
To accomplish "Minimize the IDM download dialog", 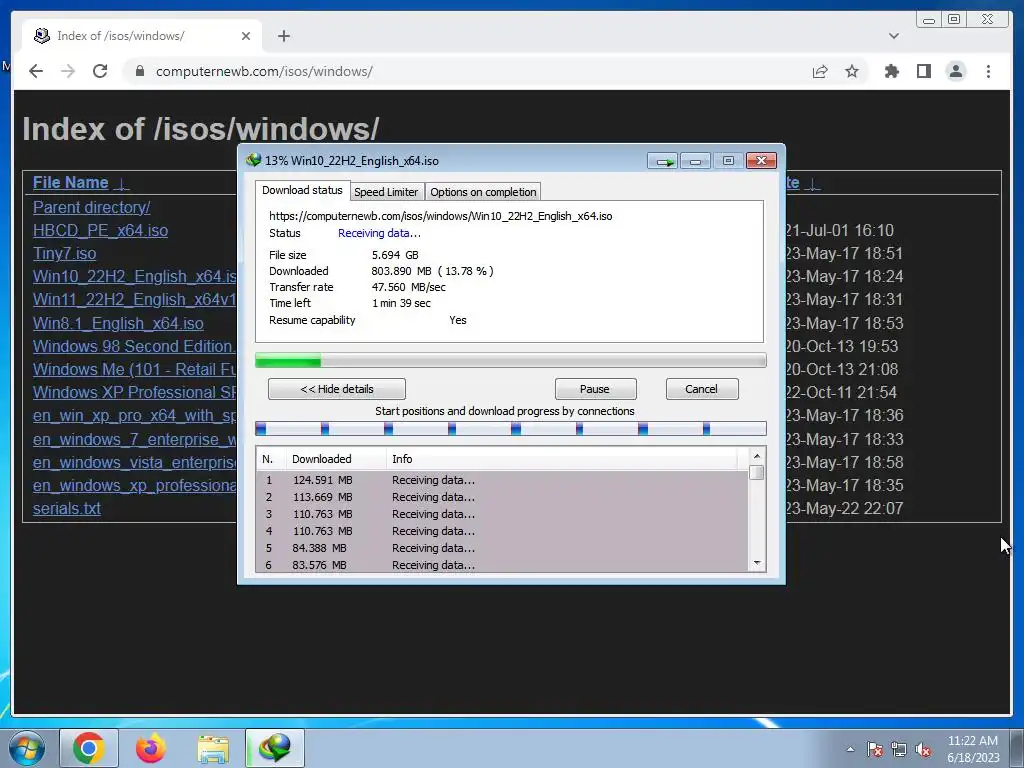I will click(x=696, y=161).
